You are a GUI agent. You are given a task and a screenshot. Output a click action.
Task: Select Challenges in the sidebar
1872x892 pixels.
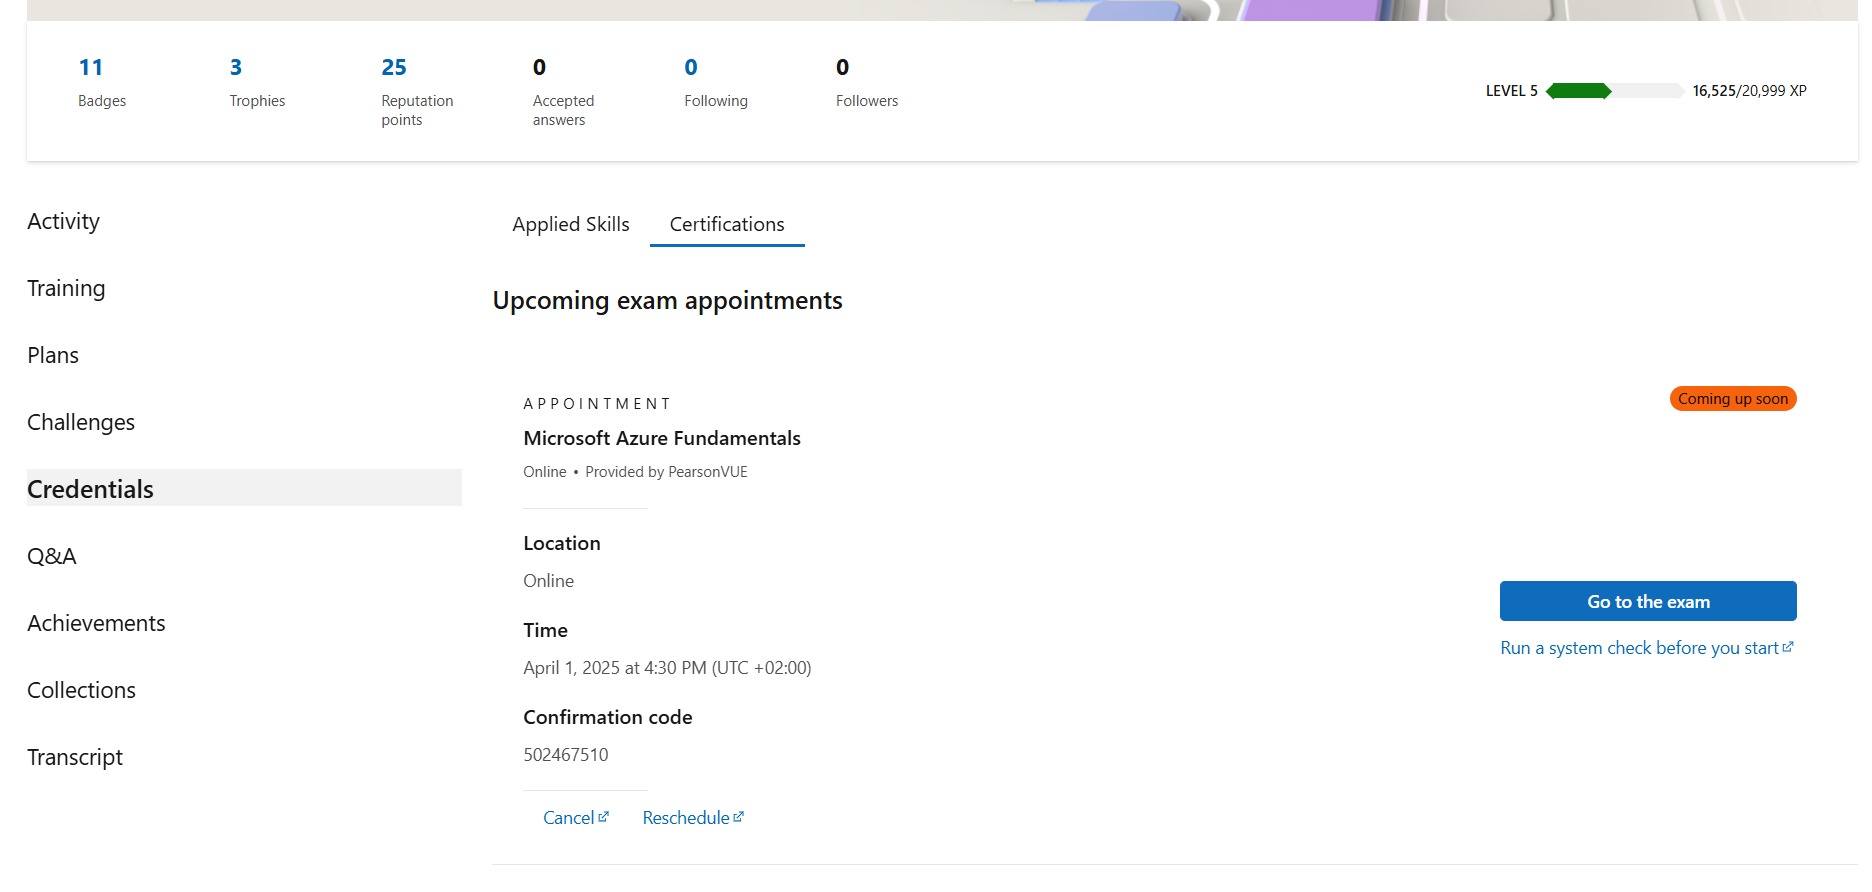[81, 422]
